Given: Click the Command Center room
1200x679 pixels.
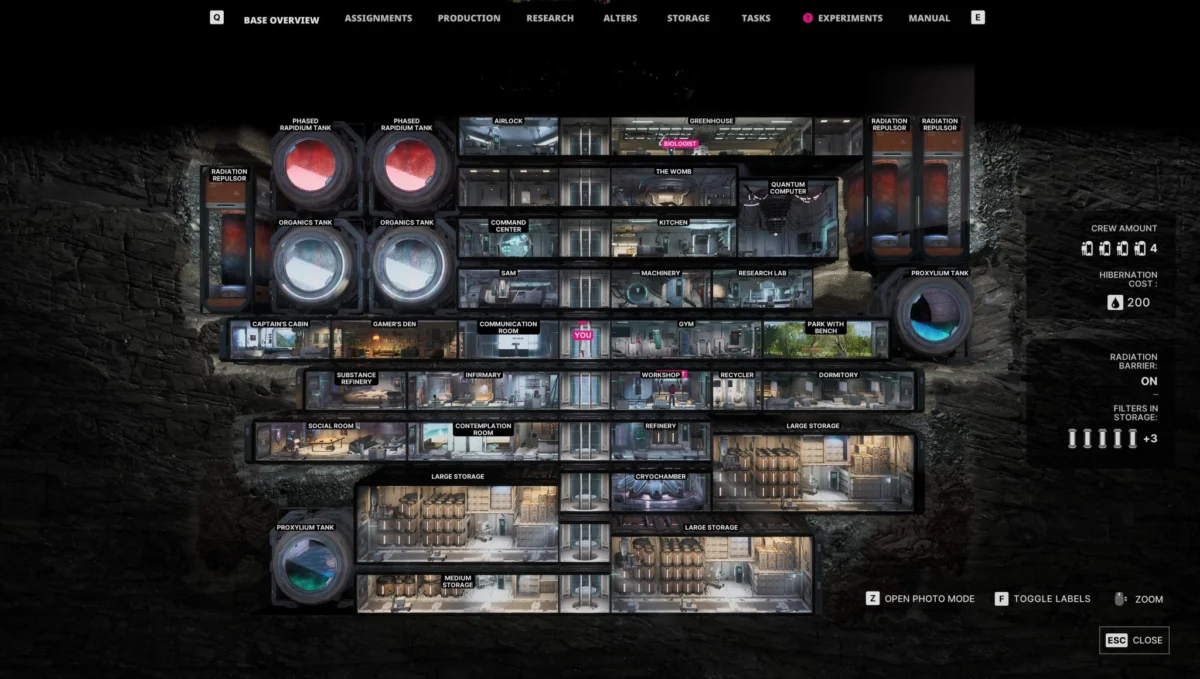Looking at the screenshot, I should [508, 237].
